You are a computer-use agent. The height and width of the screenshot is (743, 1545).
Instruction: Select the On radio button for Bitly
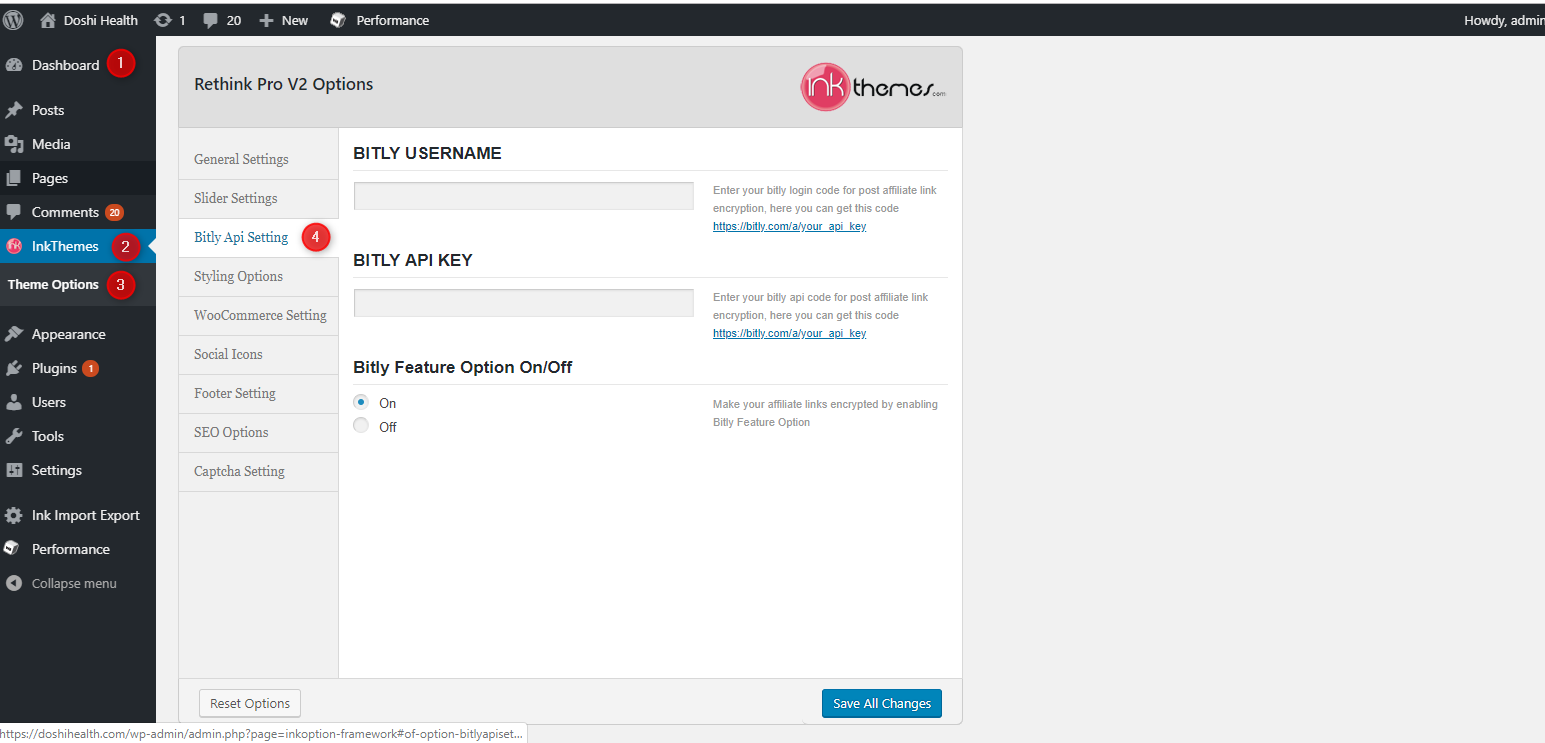361,402
